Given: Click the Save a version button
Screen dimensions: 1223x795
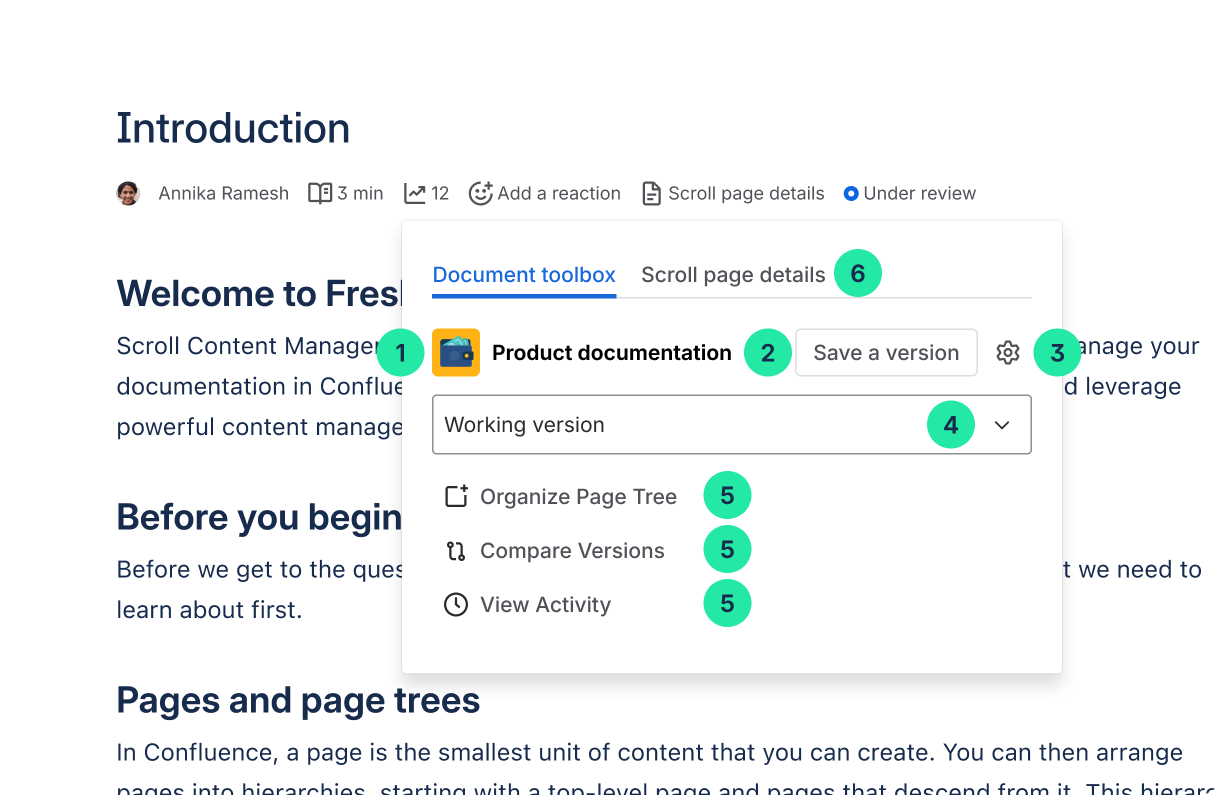Looking at the screenshot, I should (886, 353).
